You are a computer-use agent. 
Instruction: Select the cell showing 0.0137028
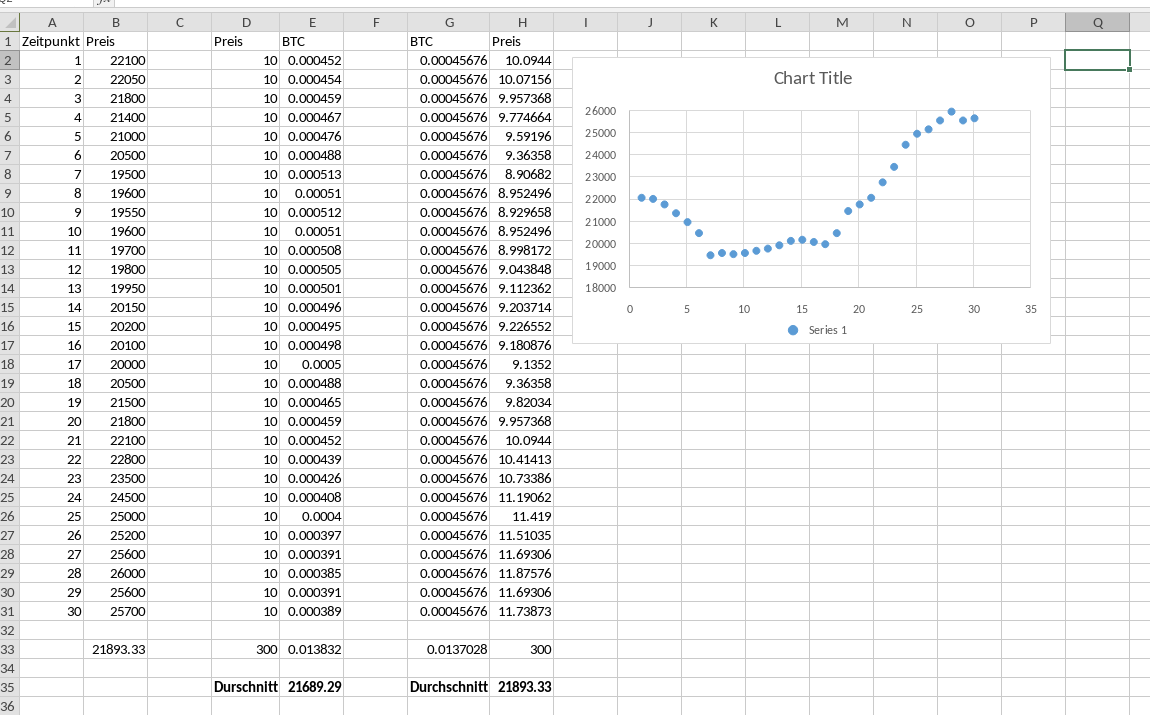point(449,649)
